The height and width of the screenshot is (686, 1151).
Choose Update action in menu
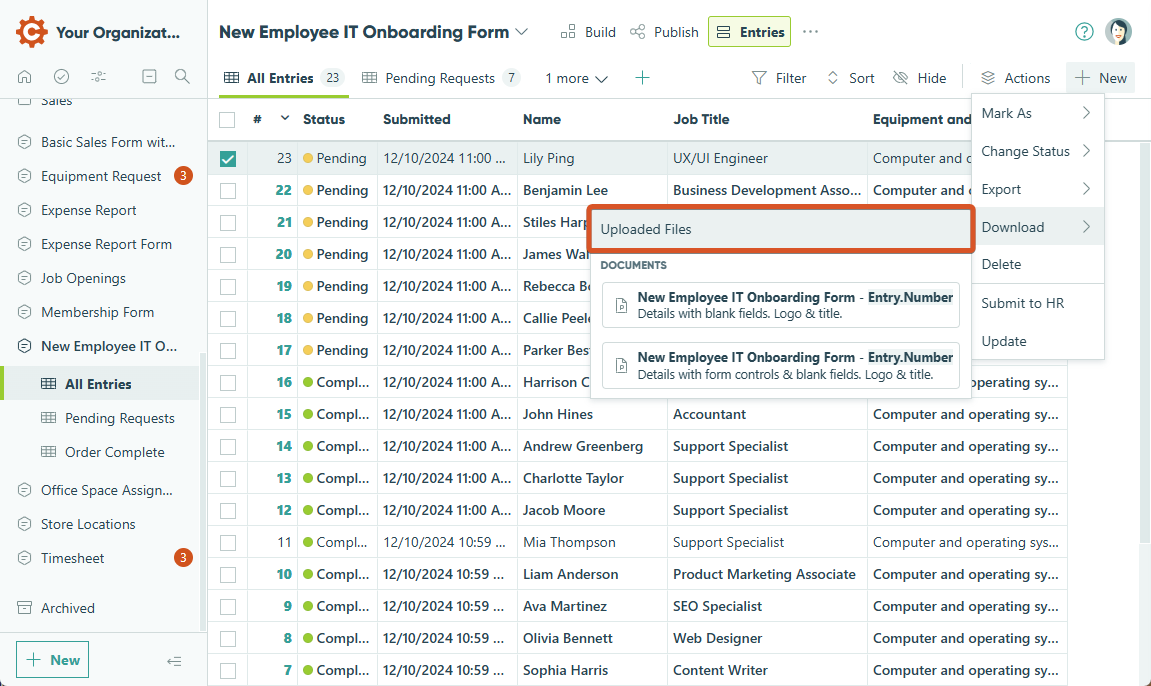tap(1037, 341)
